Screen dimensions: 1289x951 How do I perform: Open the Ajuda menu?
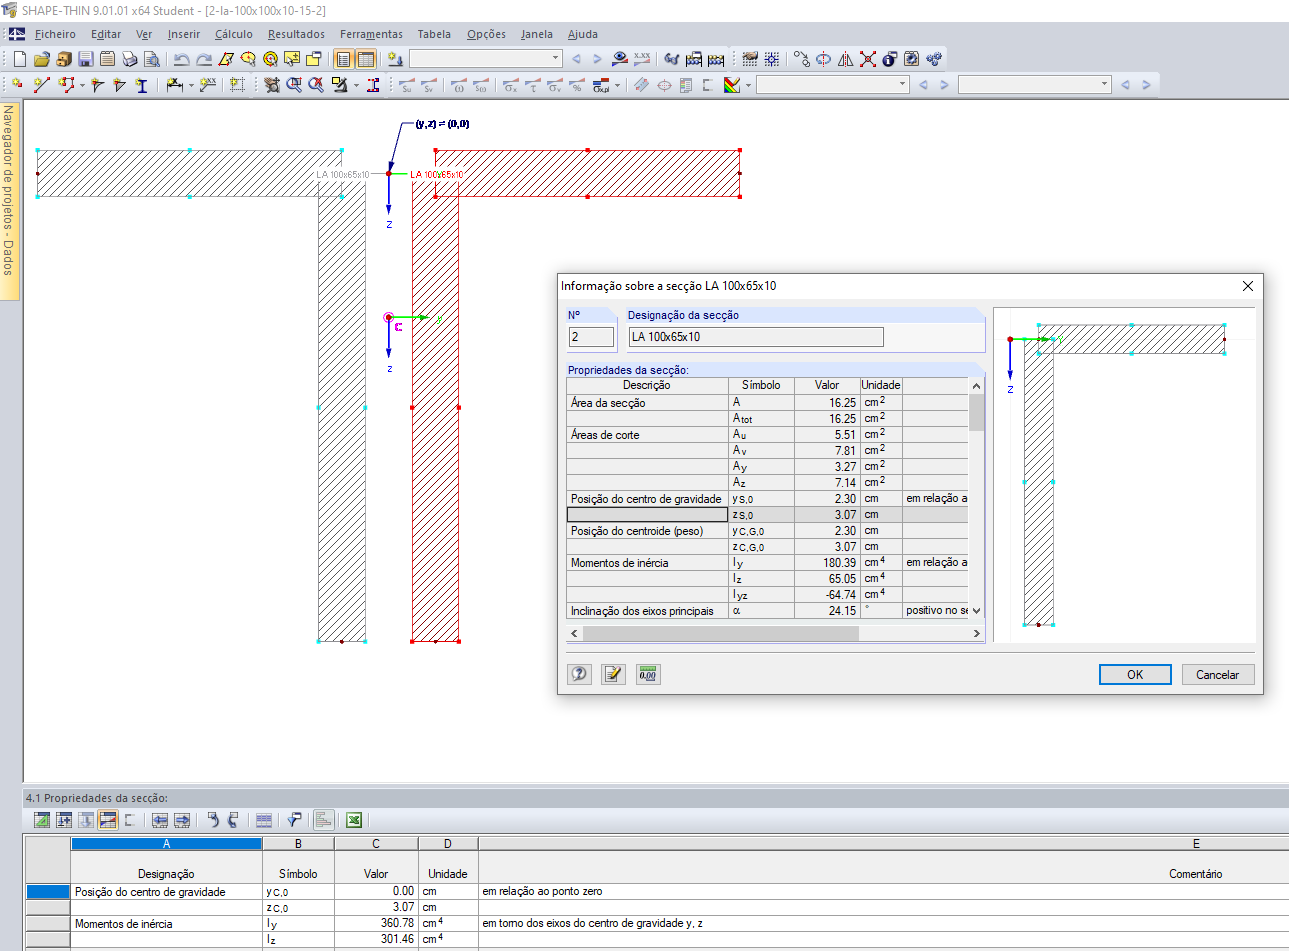pos(583,34)
